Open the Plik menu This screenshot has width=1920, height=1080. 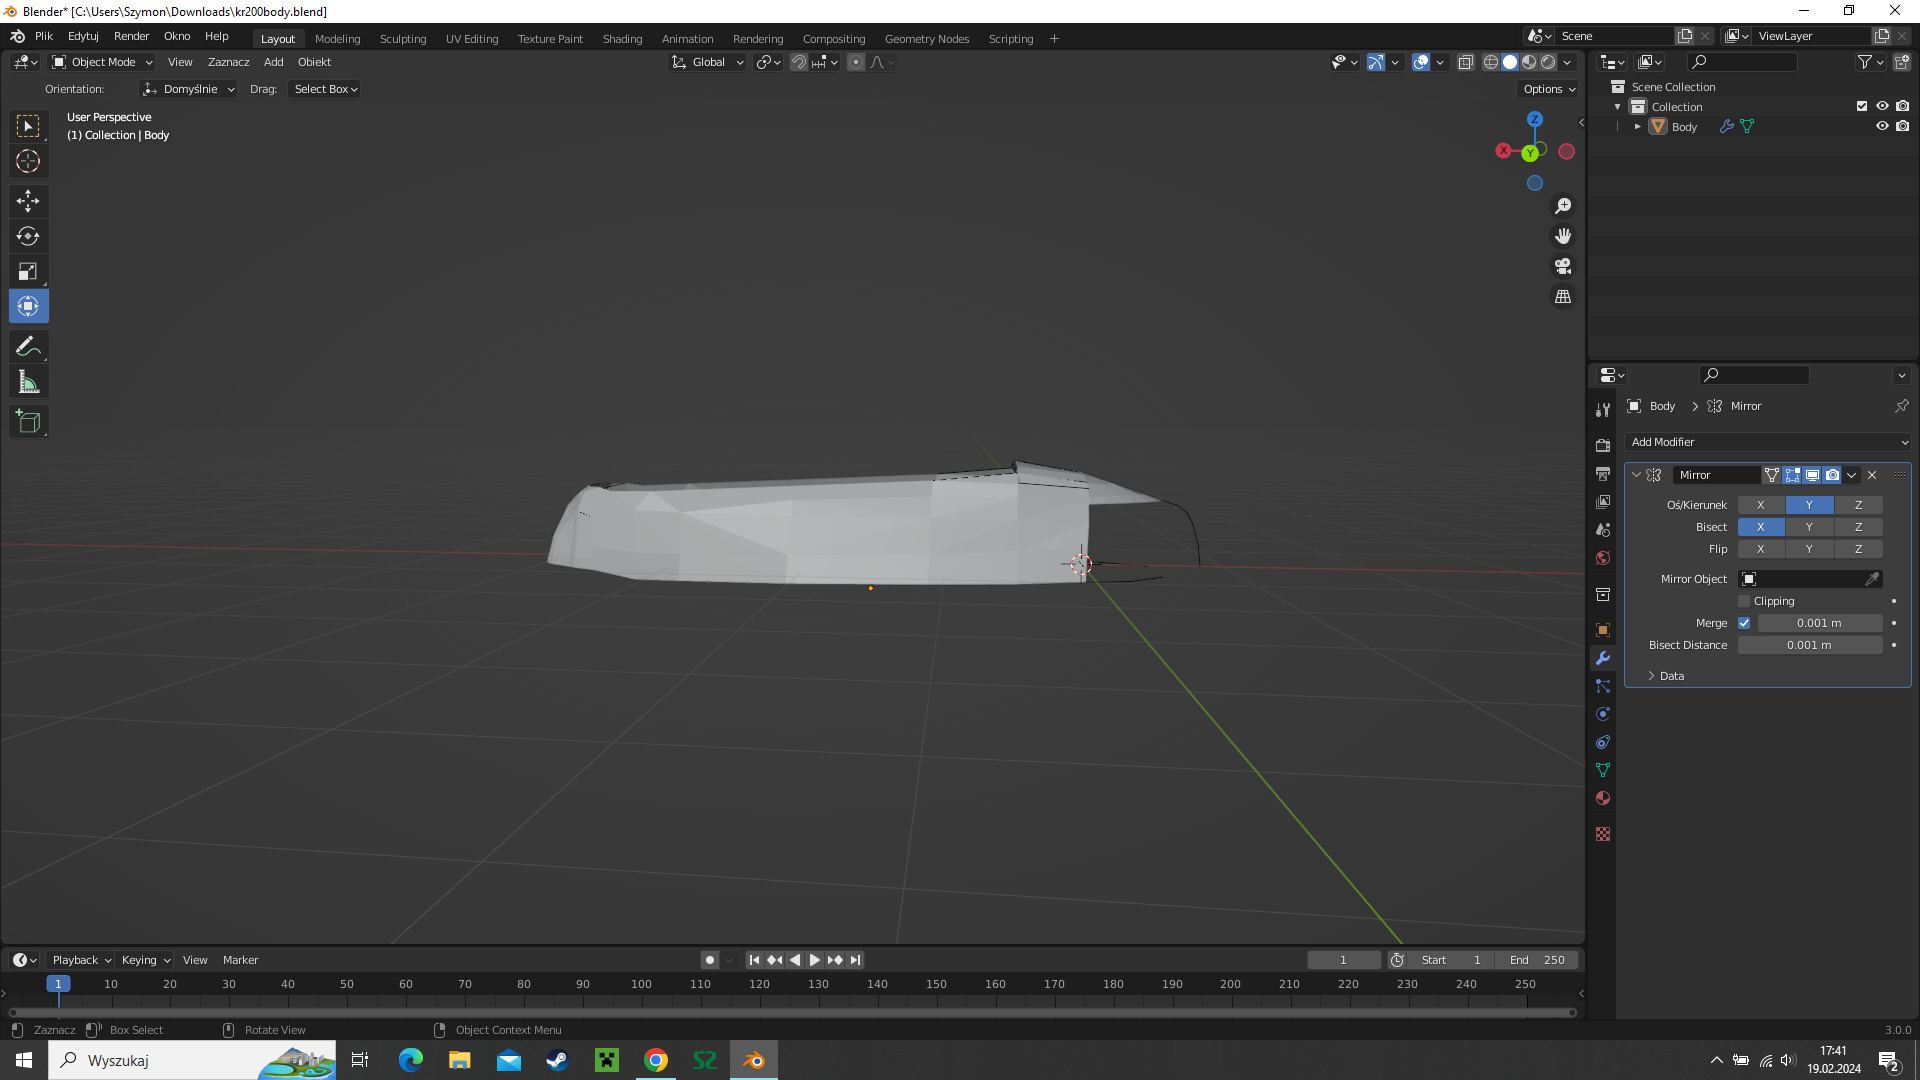pos(44,36)
